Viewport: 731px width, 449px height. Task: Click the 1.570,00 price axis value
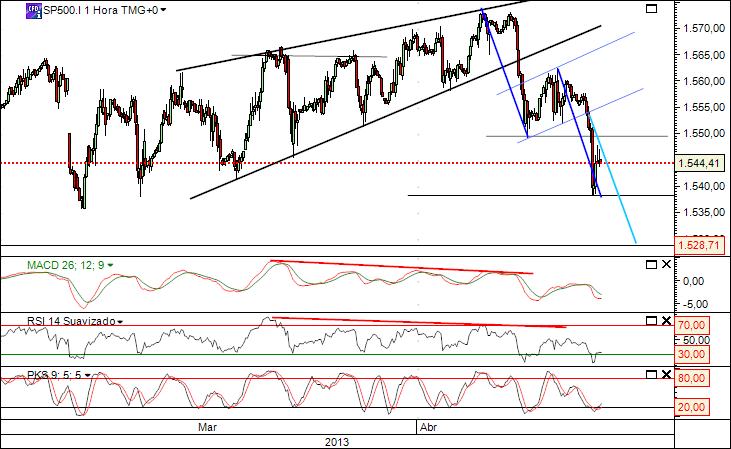pos(704,29)
